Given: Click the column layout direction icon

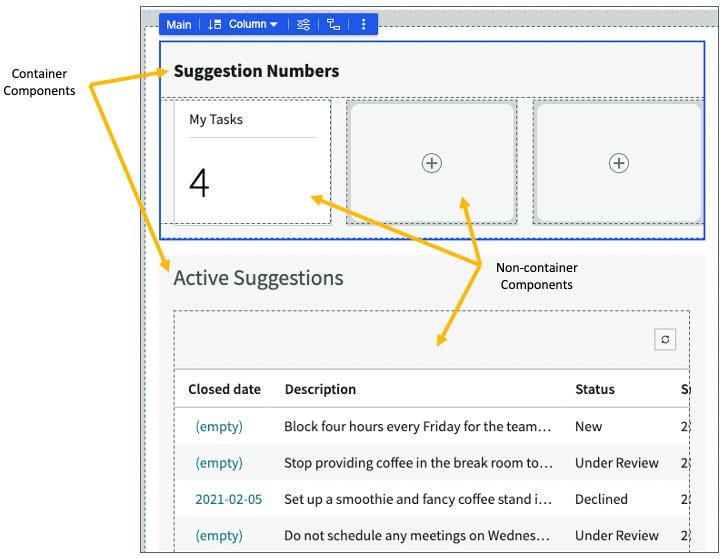Looking at the screenshot, I should coord(214,24).
